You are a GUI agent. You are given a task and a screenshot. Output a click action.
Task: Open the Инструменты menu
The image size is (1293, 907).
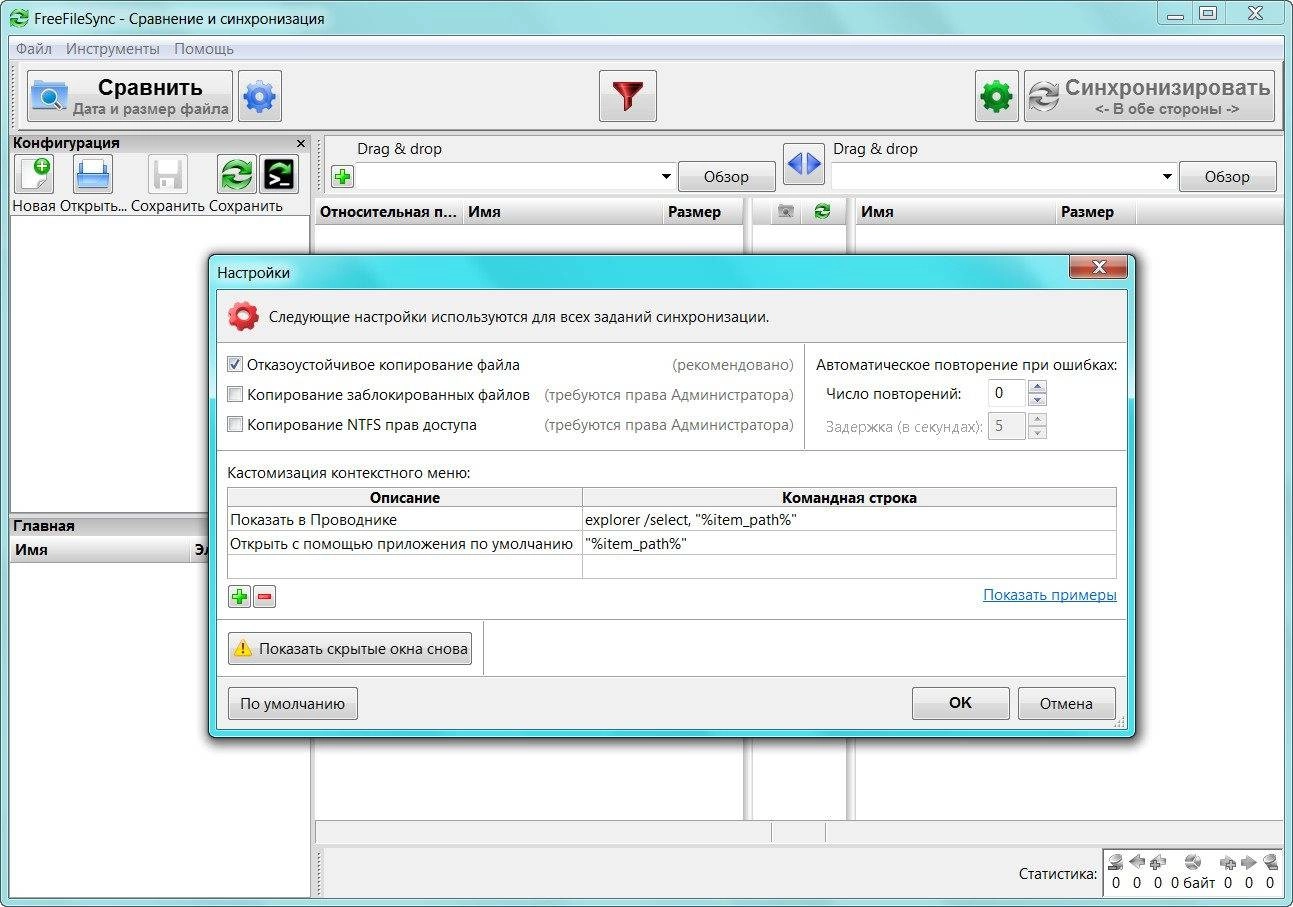pyautogui.click(x=113, y=48)
